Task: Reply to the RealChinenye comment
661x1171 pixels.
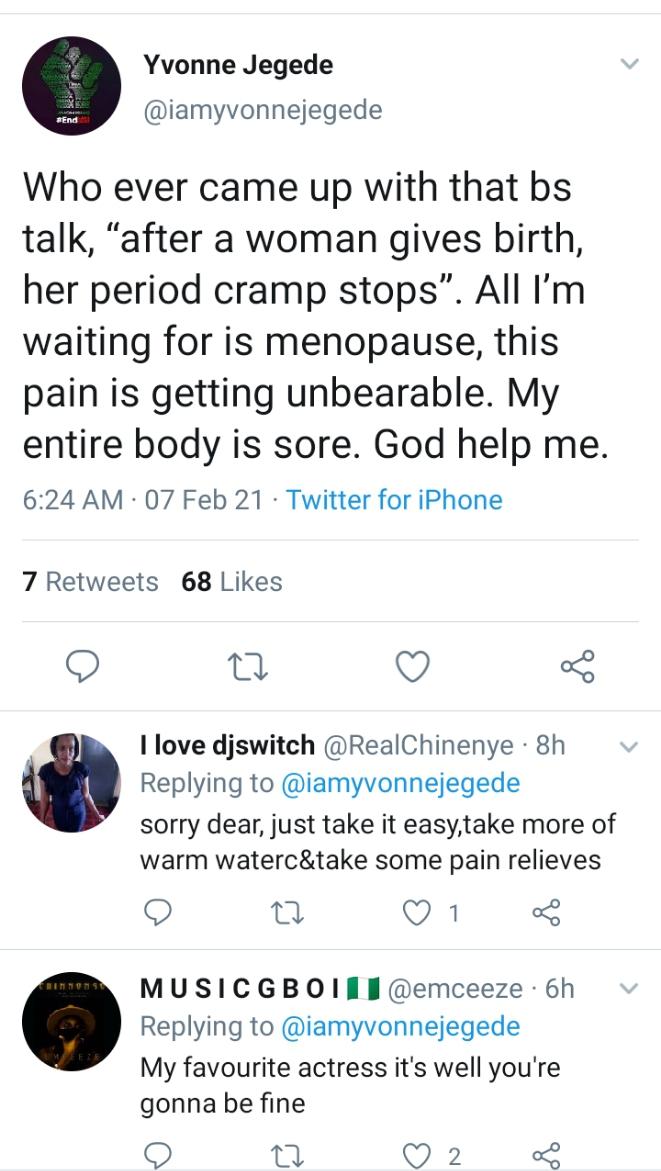Action: [x=156, y=912]
